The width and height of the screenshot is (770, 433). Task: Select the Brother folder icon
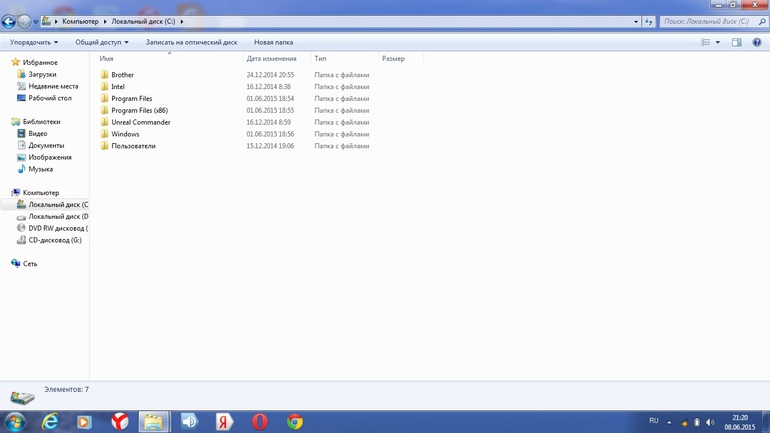(x=104, y=75)
